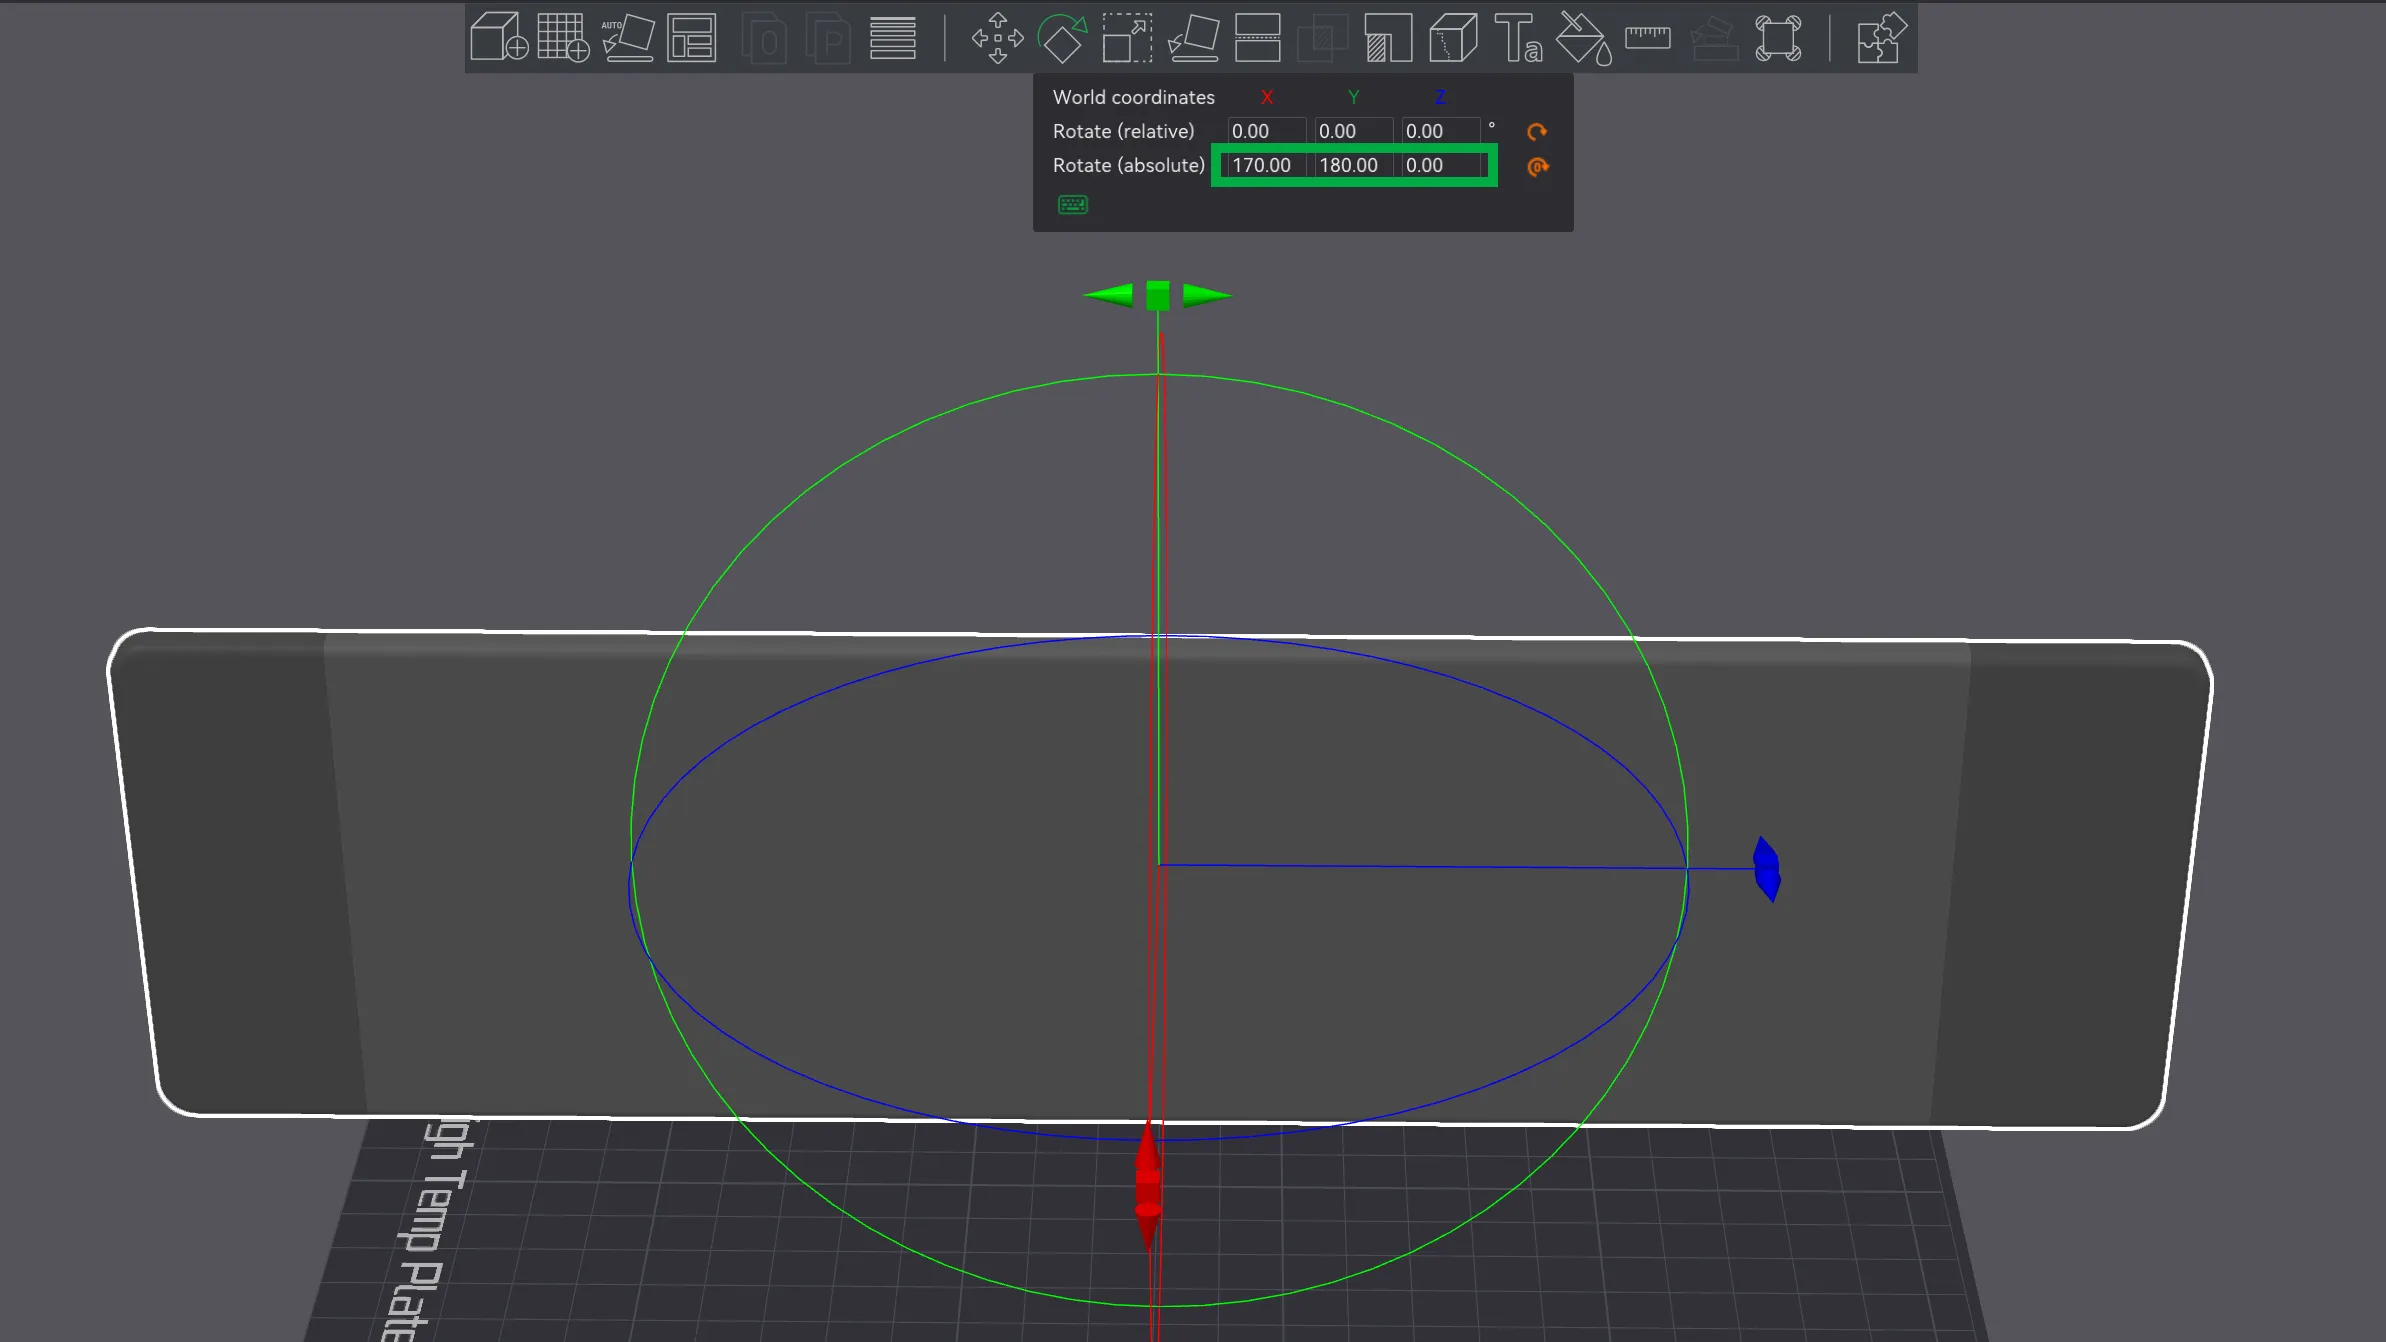Open the Seam painting tool
This screenshot has width=2386, height=1342.
tap(1453, 38)
